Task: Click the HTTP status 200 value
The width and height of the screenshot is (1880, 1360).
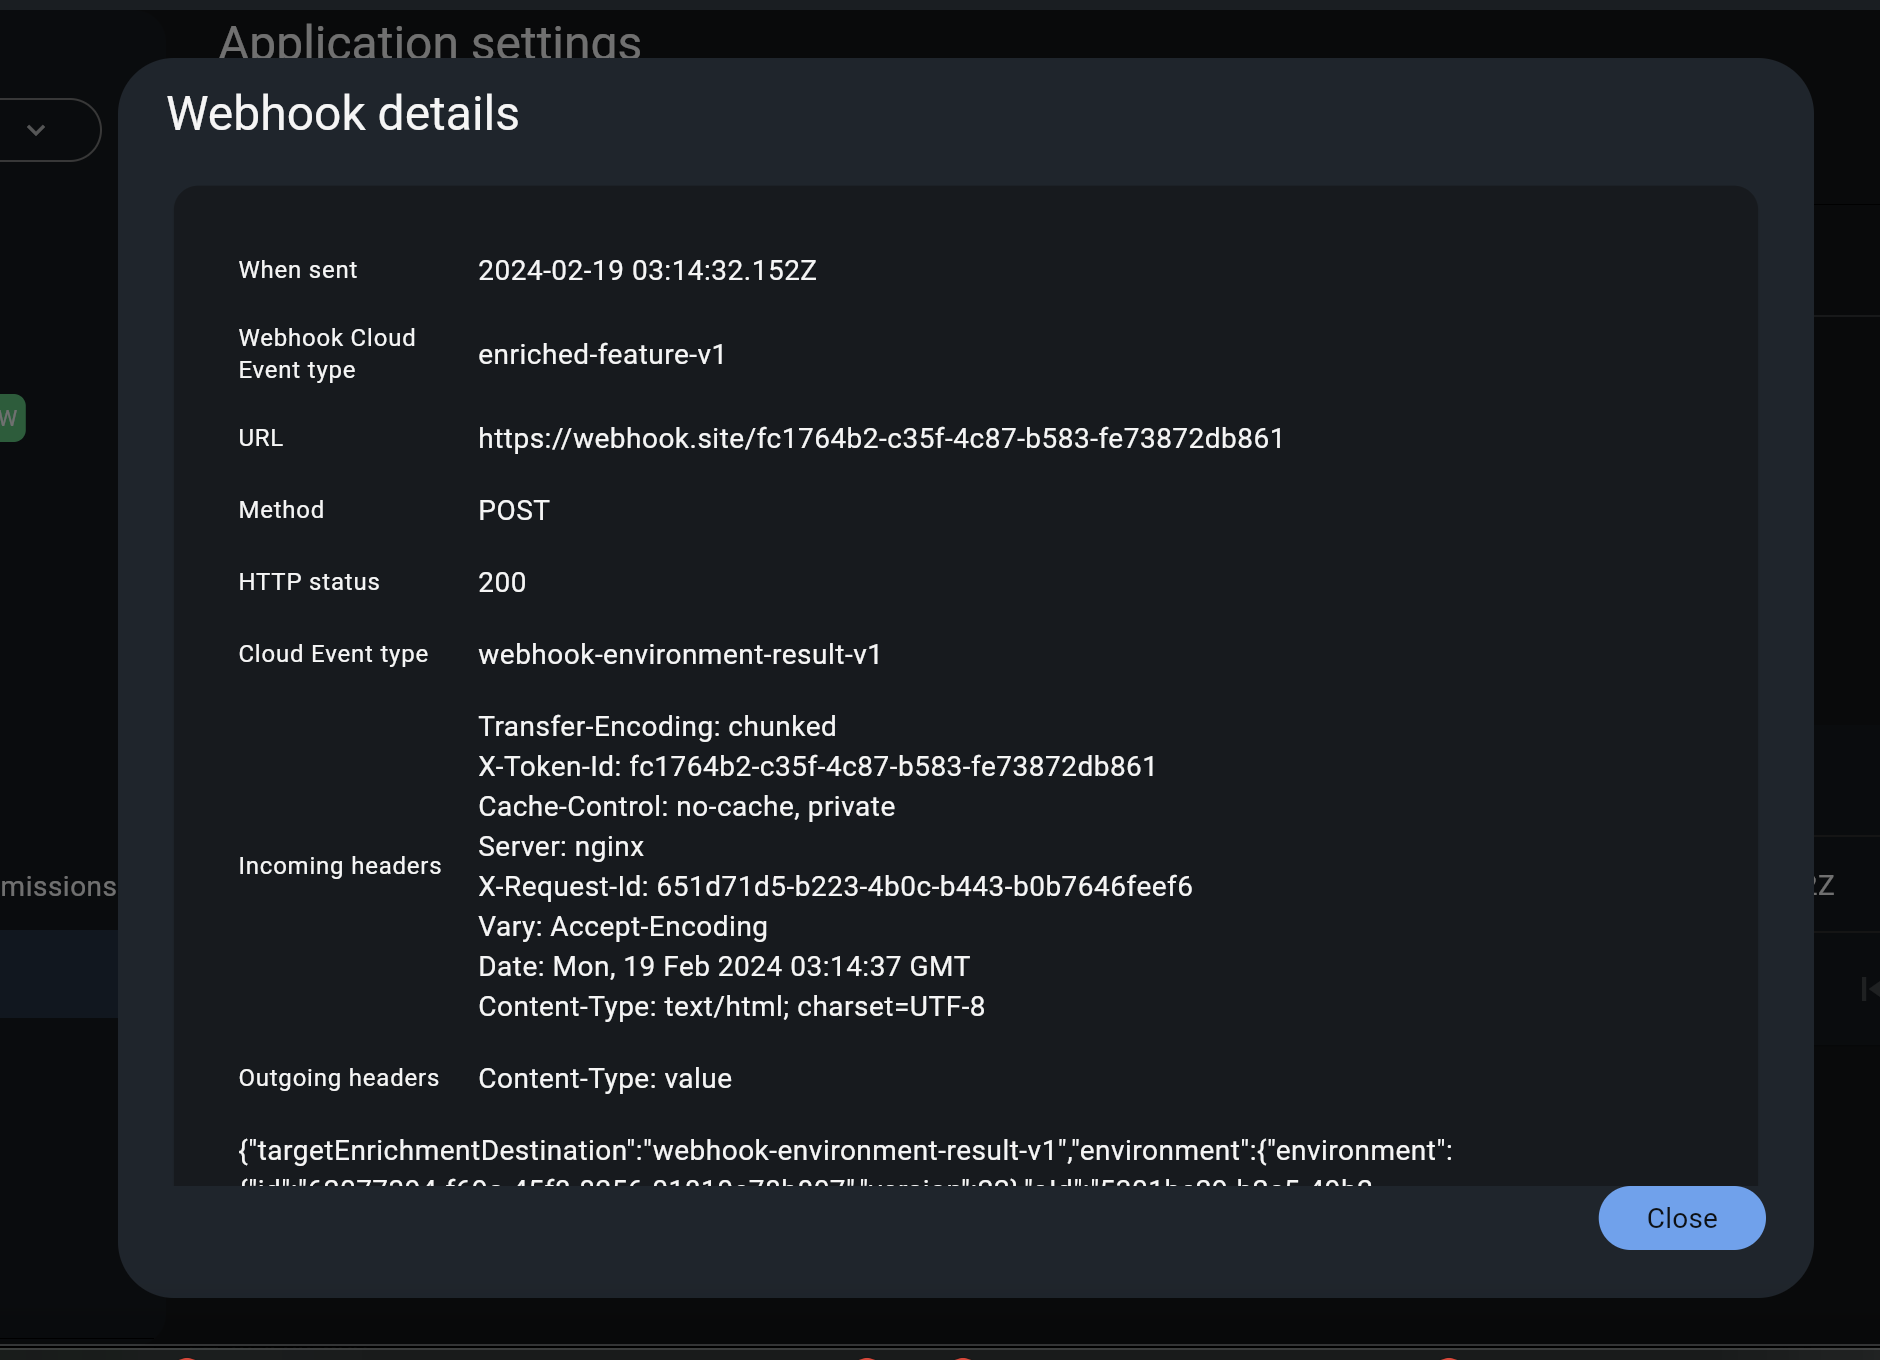Action: tap(501, 582)
